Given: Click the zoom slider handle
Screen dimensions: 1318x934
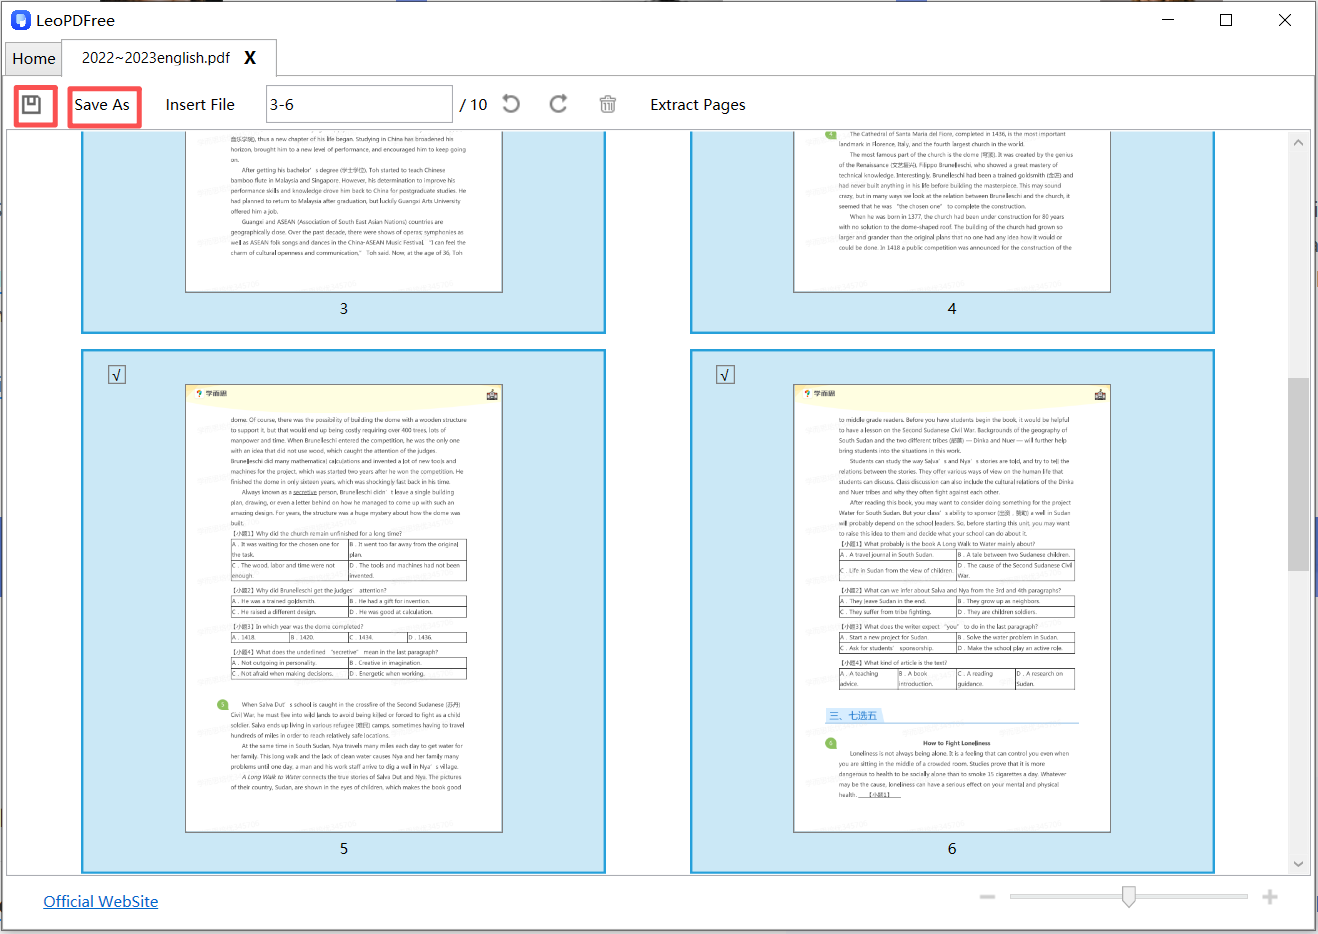Looking at the screenshot, I should (x=1128, y=897).
